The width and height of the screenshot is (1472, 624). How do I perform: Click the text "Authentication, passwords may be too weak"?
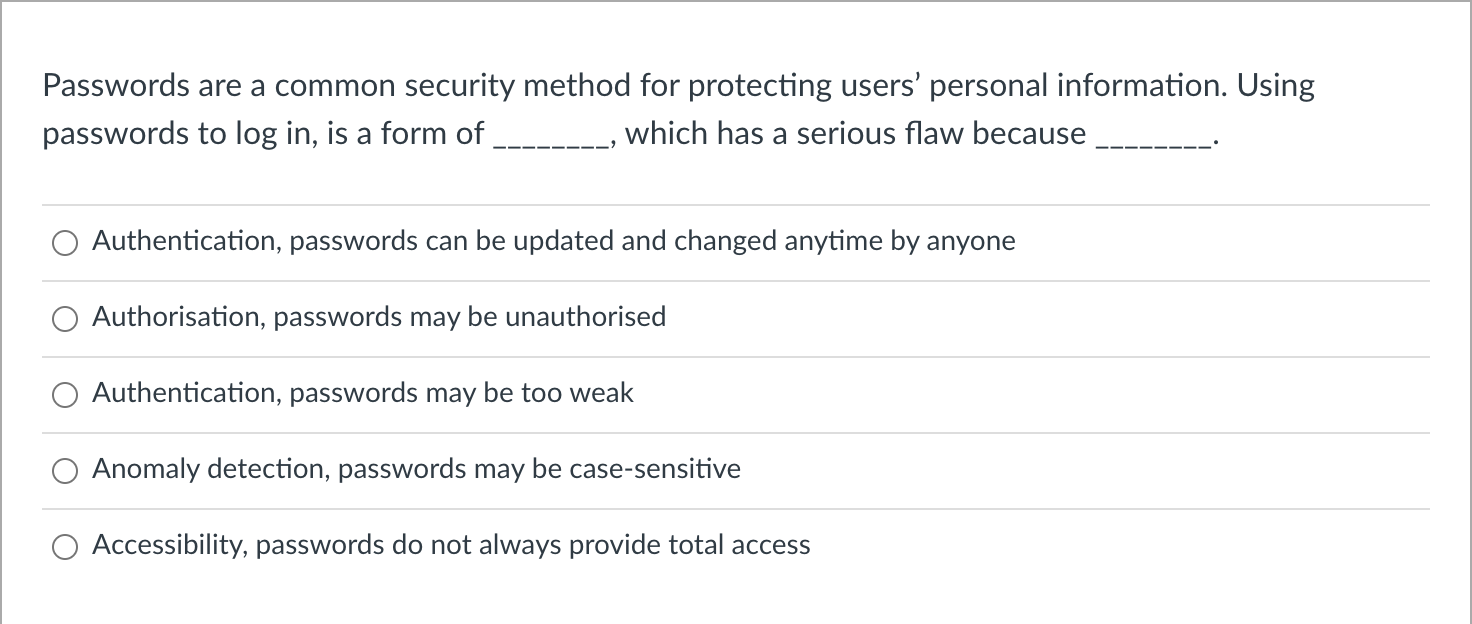pyautogui.click(x=362, y=393)
